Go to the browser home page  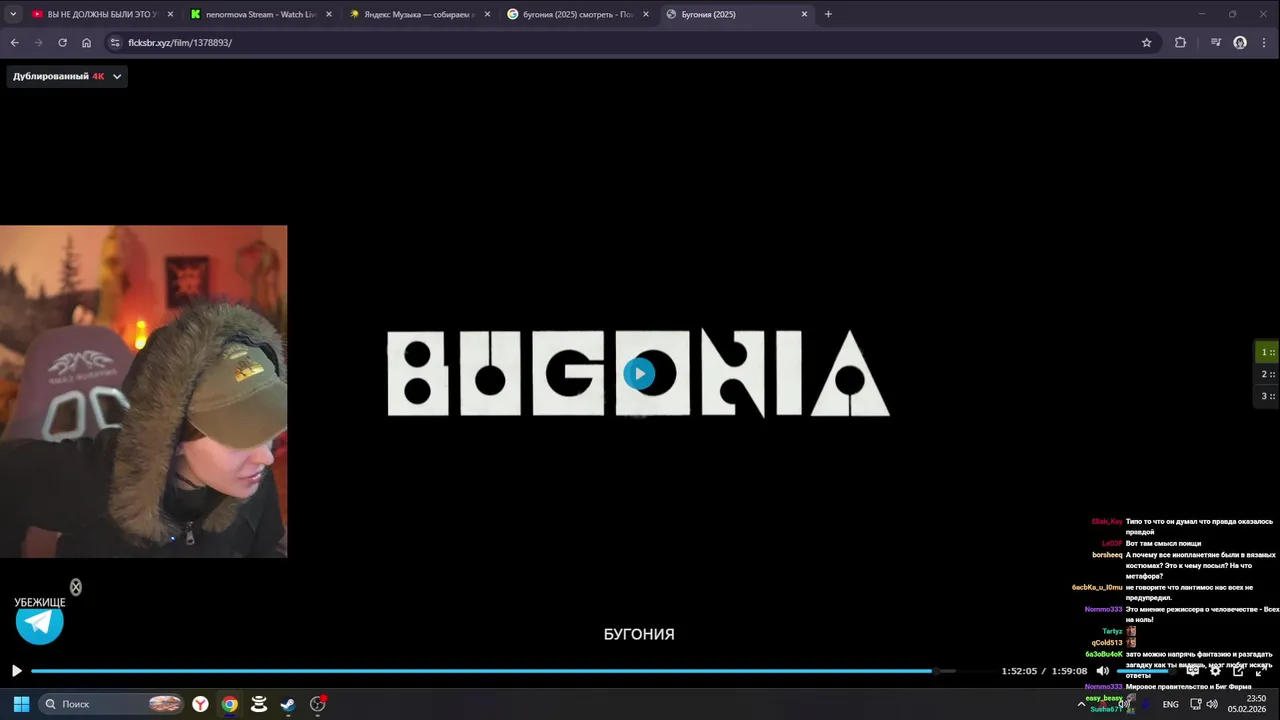tap(86, 43)
